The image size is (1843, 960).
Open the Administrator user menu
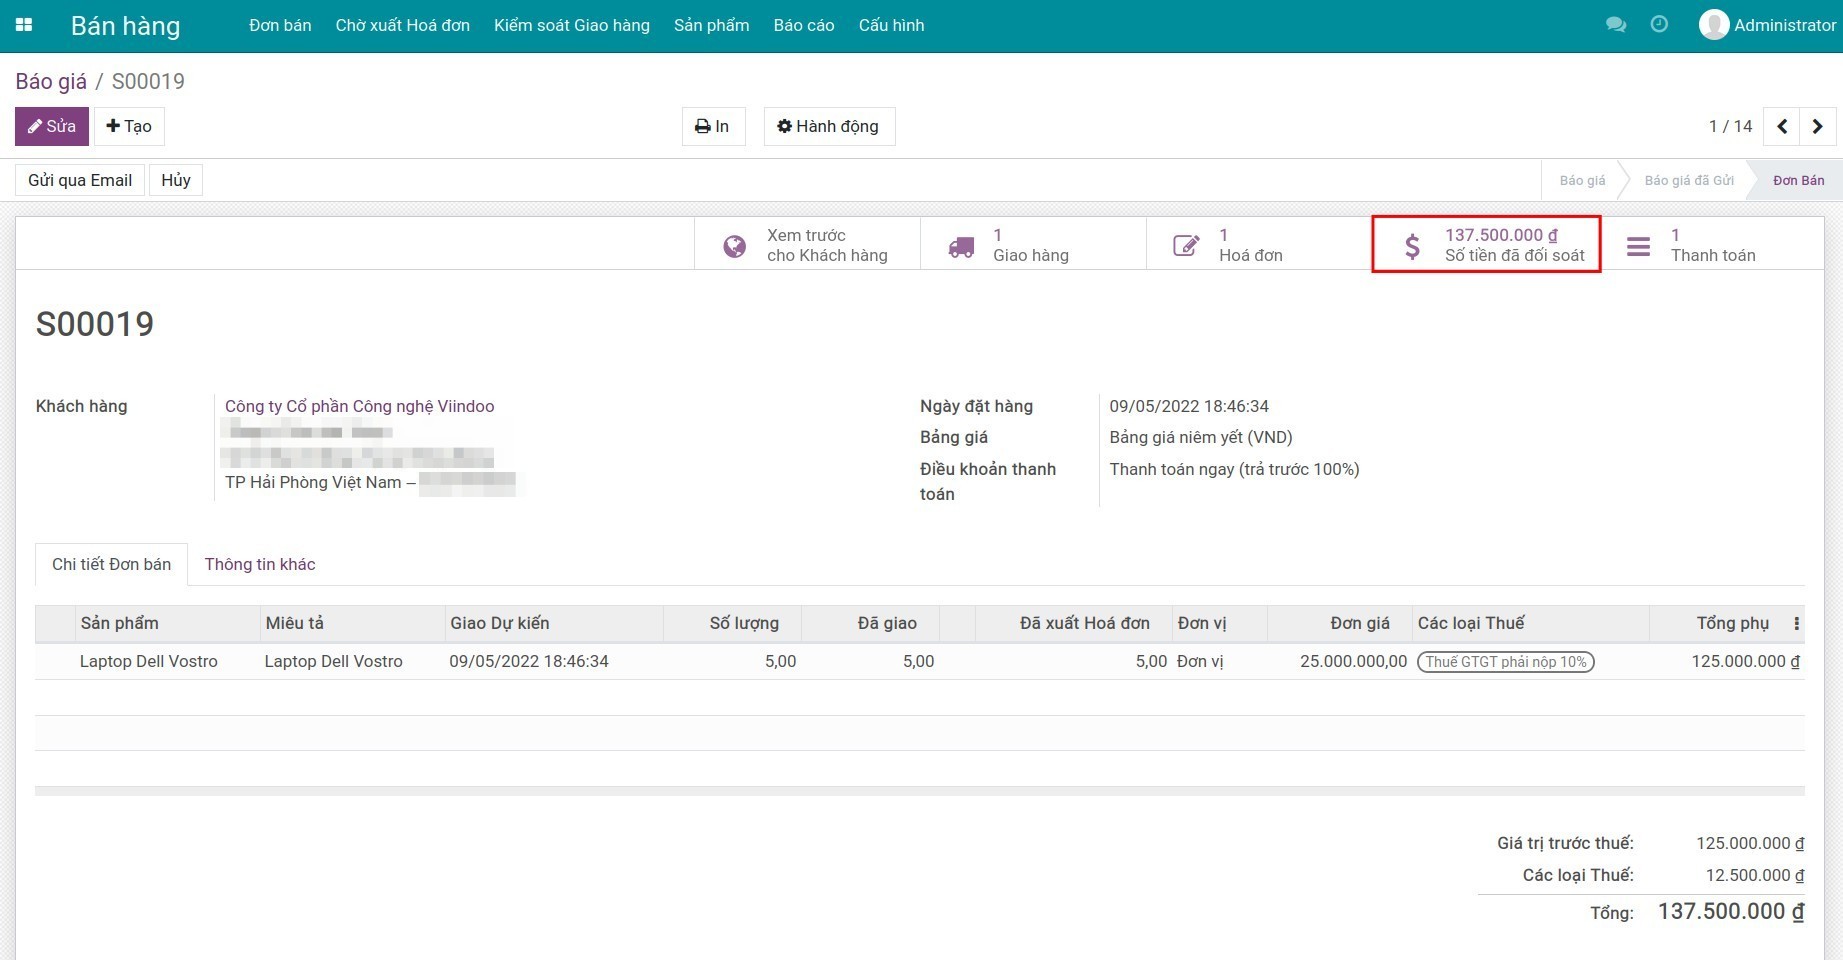coord(1767,25)
